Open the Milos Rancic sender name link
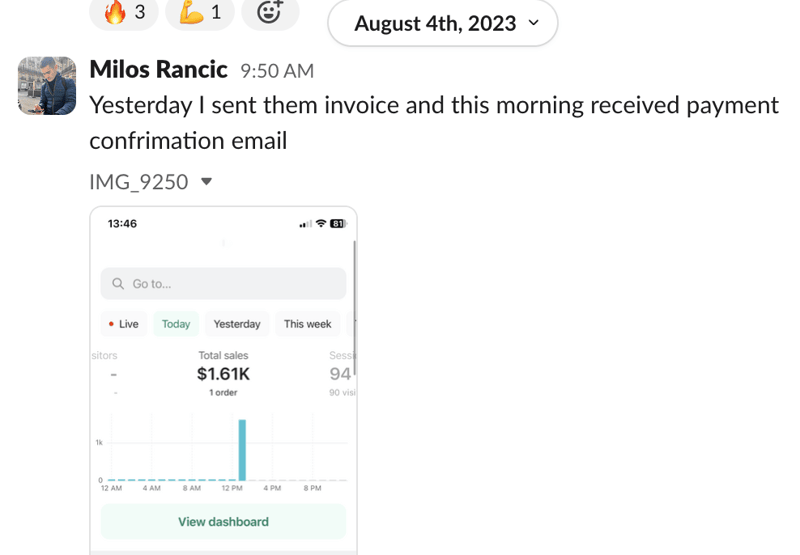This screenshot has height=555, width=800. tap(158, 69)
